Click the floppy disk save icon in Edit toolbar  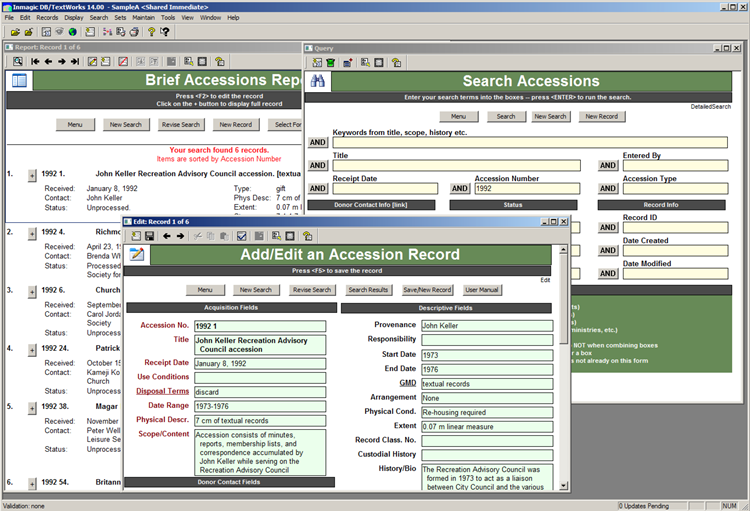click(x=150, y=236)
